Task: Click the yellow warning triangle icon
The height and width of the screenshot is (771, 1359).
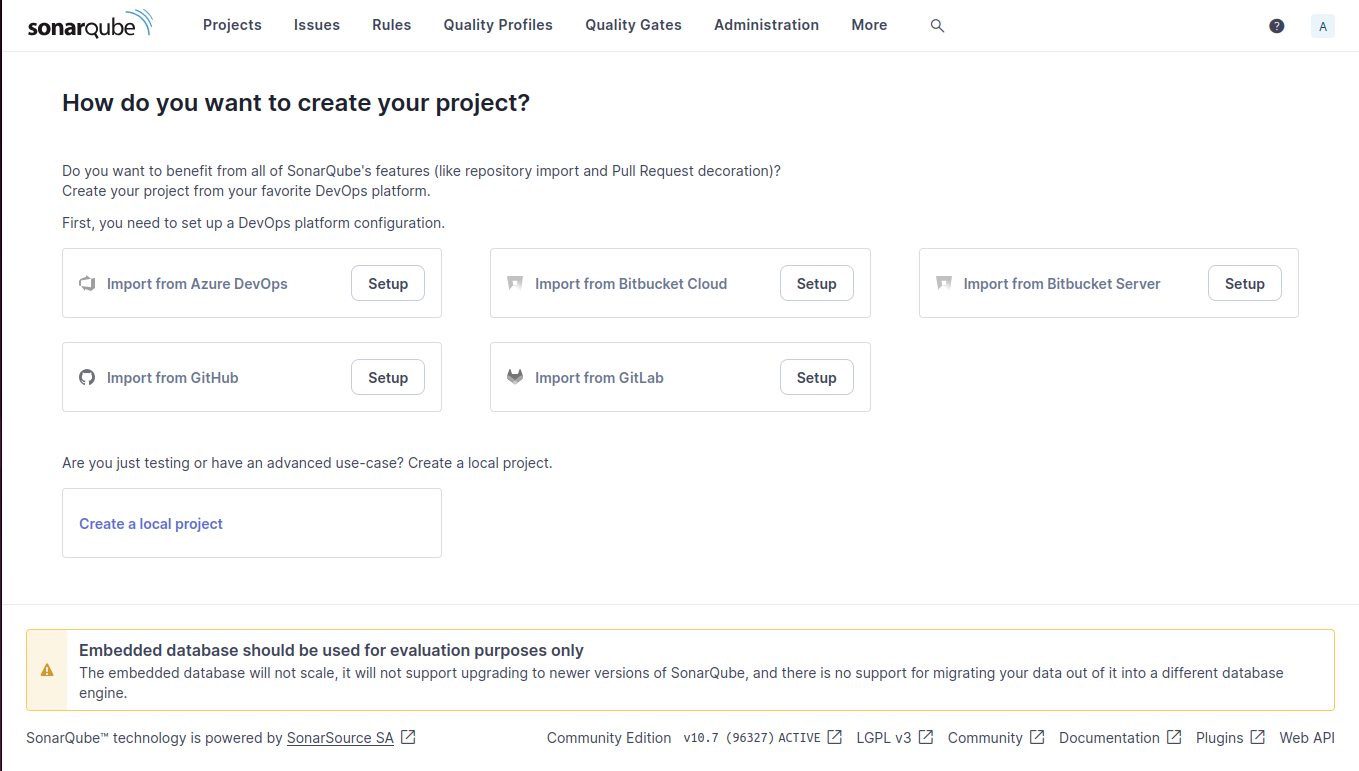Action: tap(47, 670)
